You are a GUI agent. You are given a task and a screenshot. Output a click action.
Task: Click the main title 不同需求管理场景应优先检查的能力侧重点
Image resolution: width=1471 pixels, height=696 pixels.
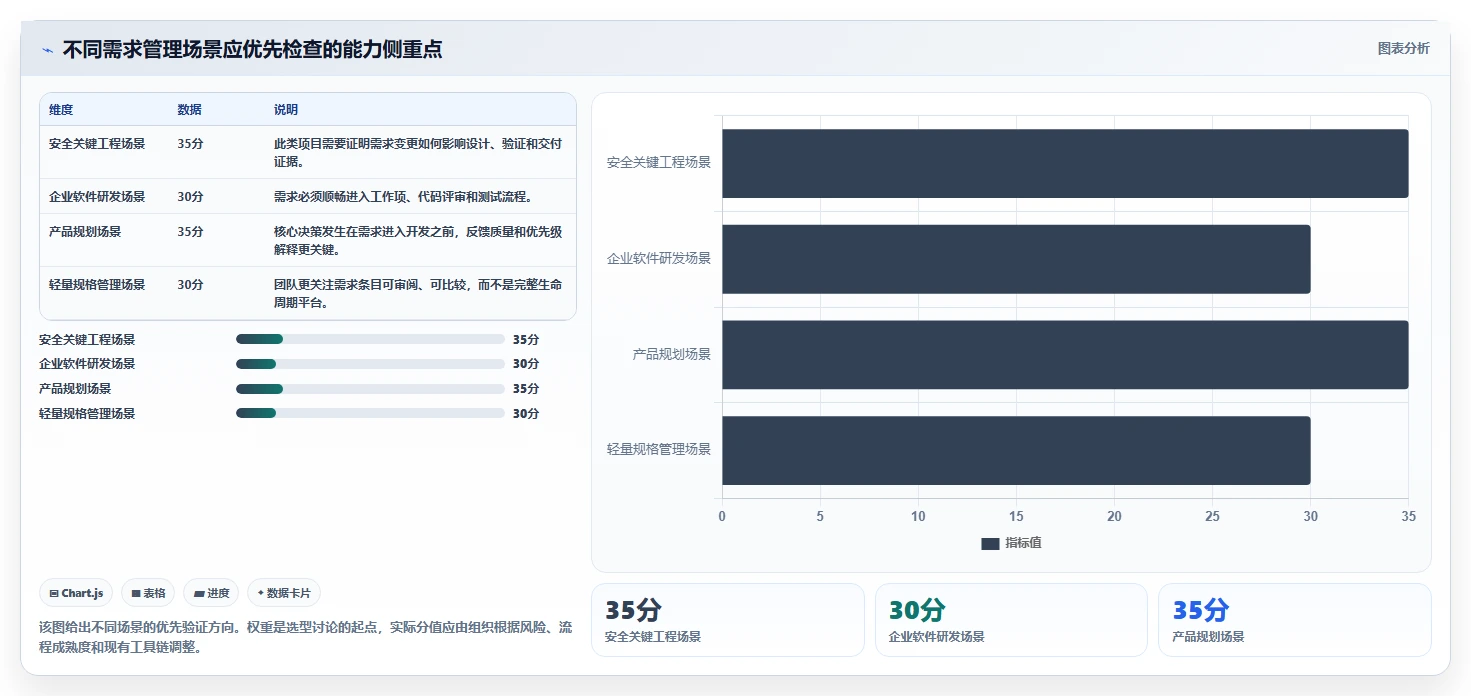pyautogui.click(x=252, y=49)
